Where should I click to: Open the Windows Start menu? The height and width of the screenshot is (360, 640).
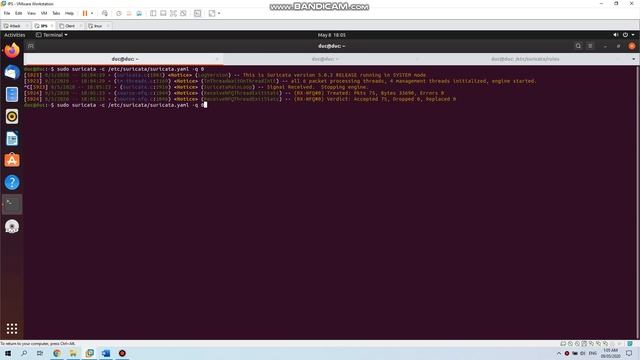[x=8, y=353]
